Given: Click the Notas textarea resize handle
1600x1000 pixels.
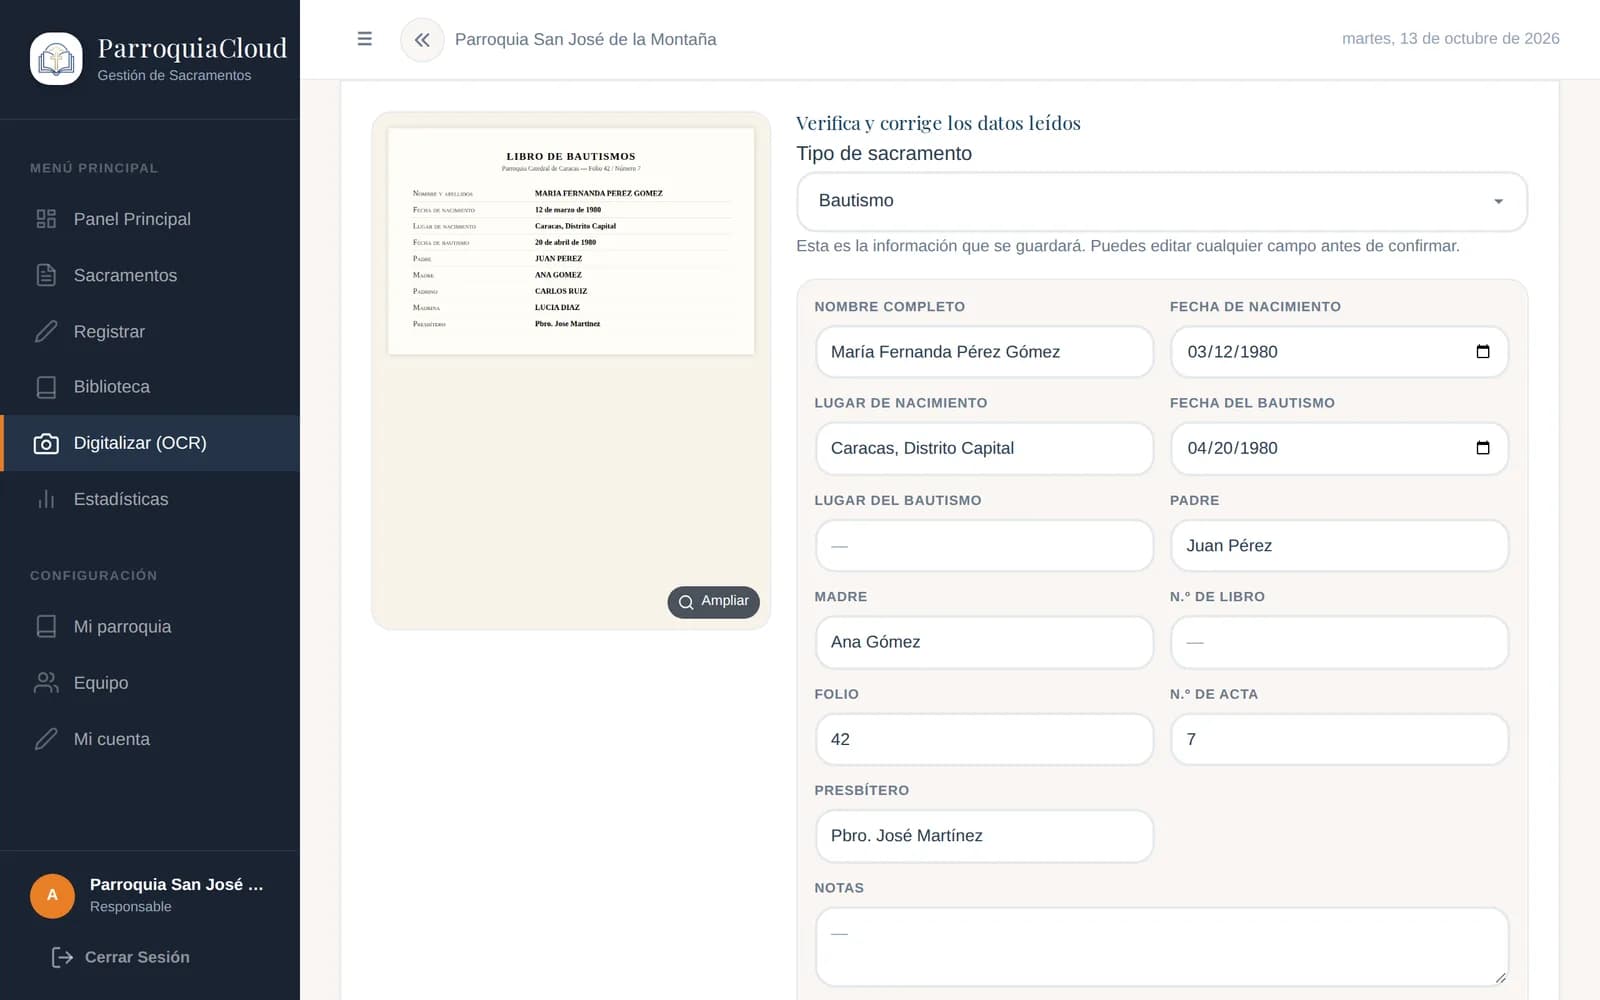Looking at the screenshot, I should 1500,978.
